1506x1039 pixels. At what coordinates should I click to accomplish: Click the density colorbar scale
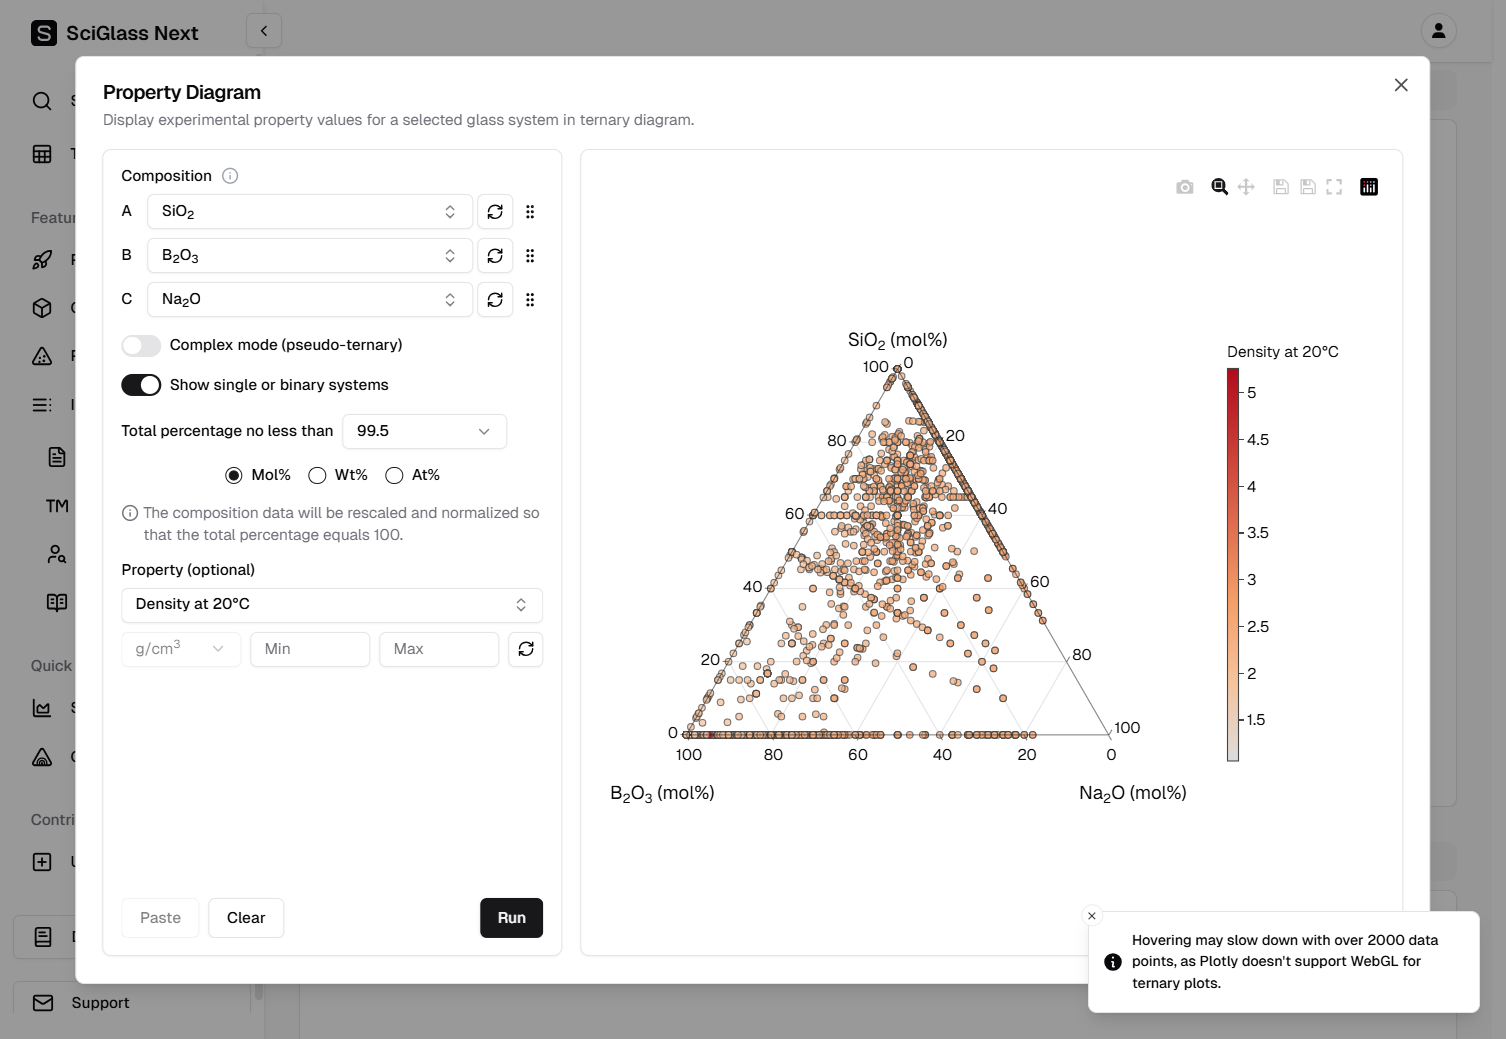click(1233, 565)
